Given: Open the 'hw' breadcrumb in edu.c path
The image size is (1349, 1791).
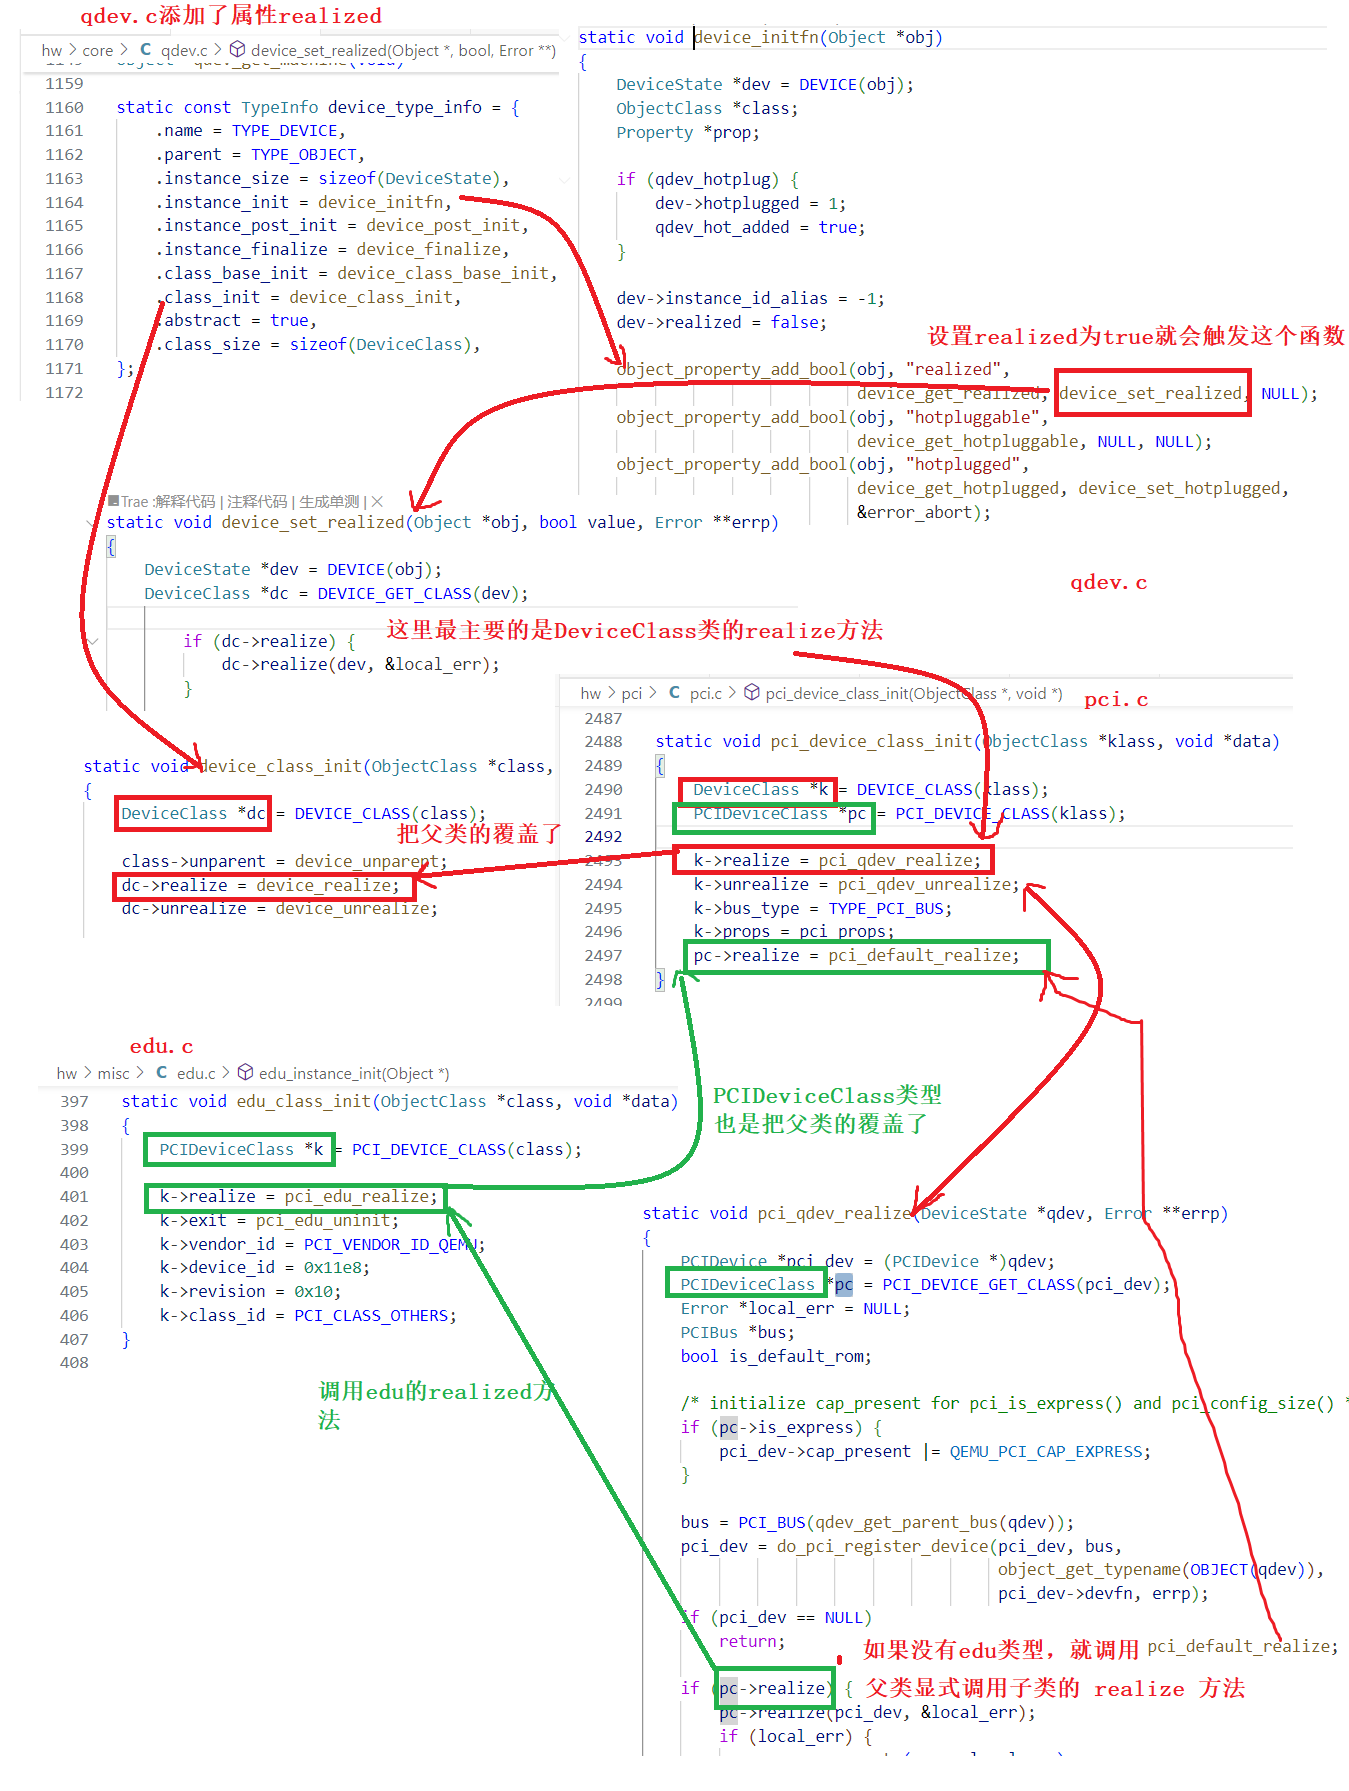Looking at the screenshot, I should pos(67,1073).
